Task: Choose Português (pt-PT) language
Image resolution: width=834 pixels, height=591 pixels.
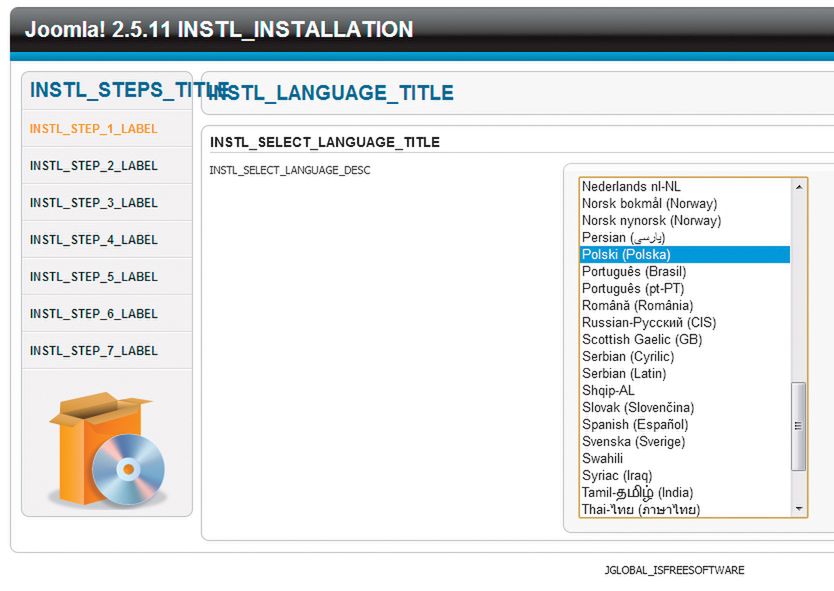Action: click(684, 288)
